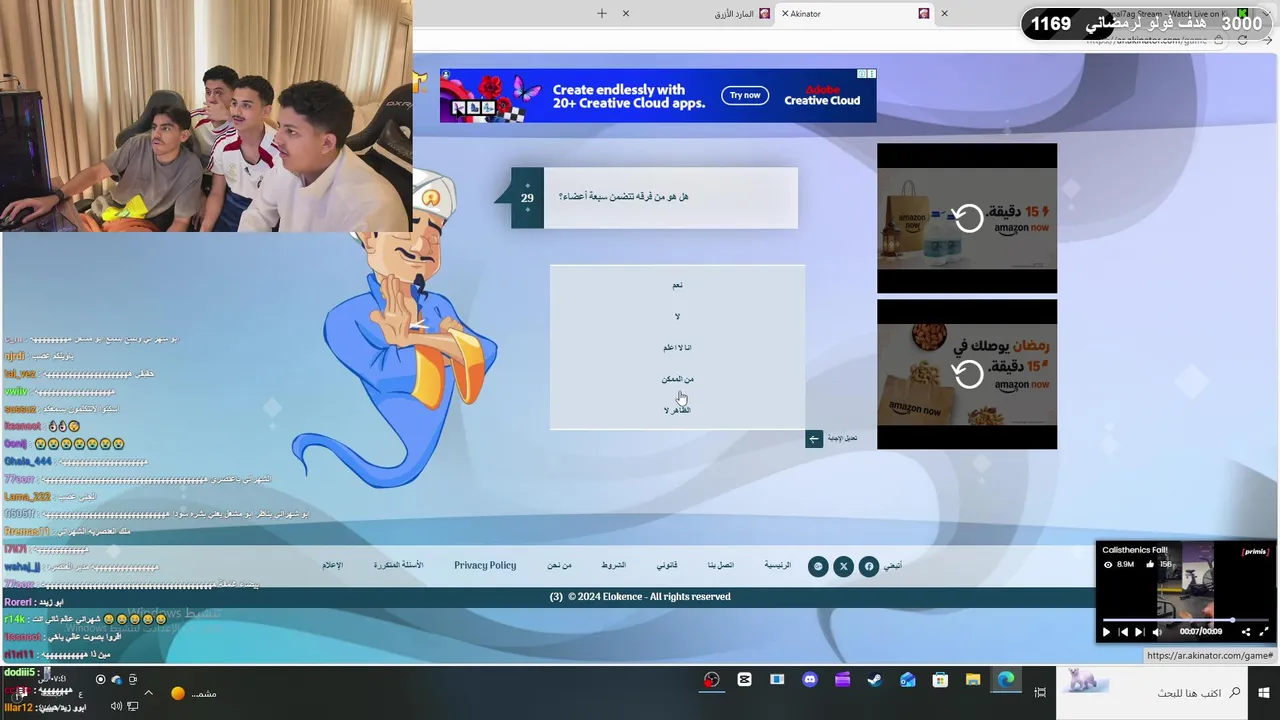
Task: Open the من نحن (About us) footer link
Action: pyautogui.click(x=559, y=565)
